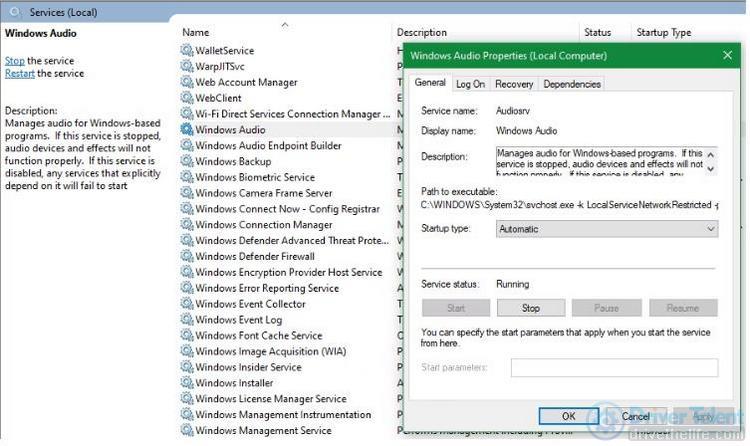Click the gear icon beside Windows Event Log
The width and height of the screenshot is (750, 446).
(x=187, y=319)
